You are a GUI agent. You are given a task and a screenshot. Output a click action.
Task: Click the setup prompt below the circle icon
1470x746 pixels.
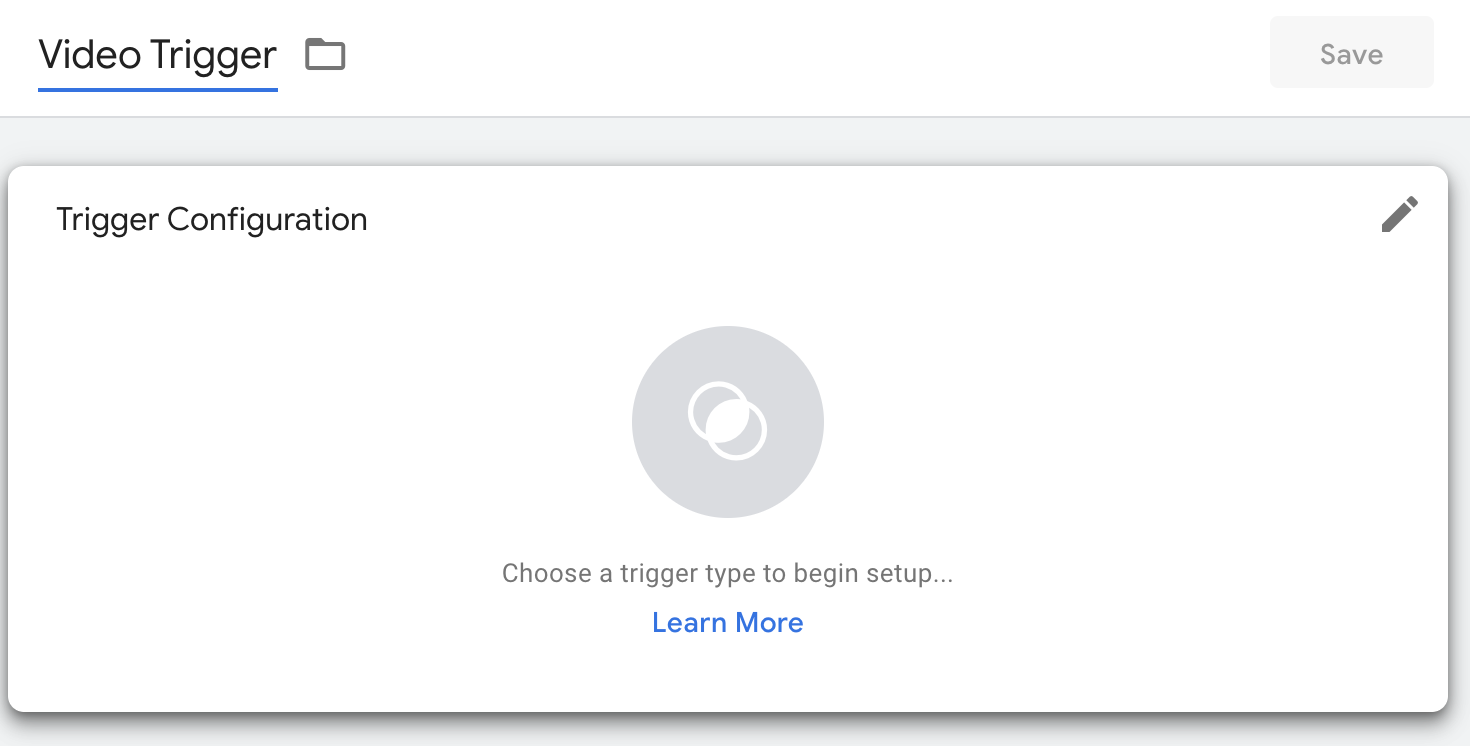pyautogui.click(x=727, y=573)
